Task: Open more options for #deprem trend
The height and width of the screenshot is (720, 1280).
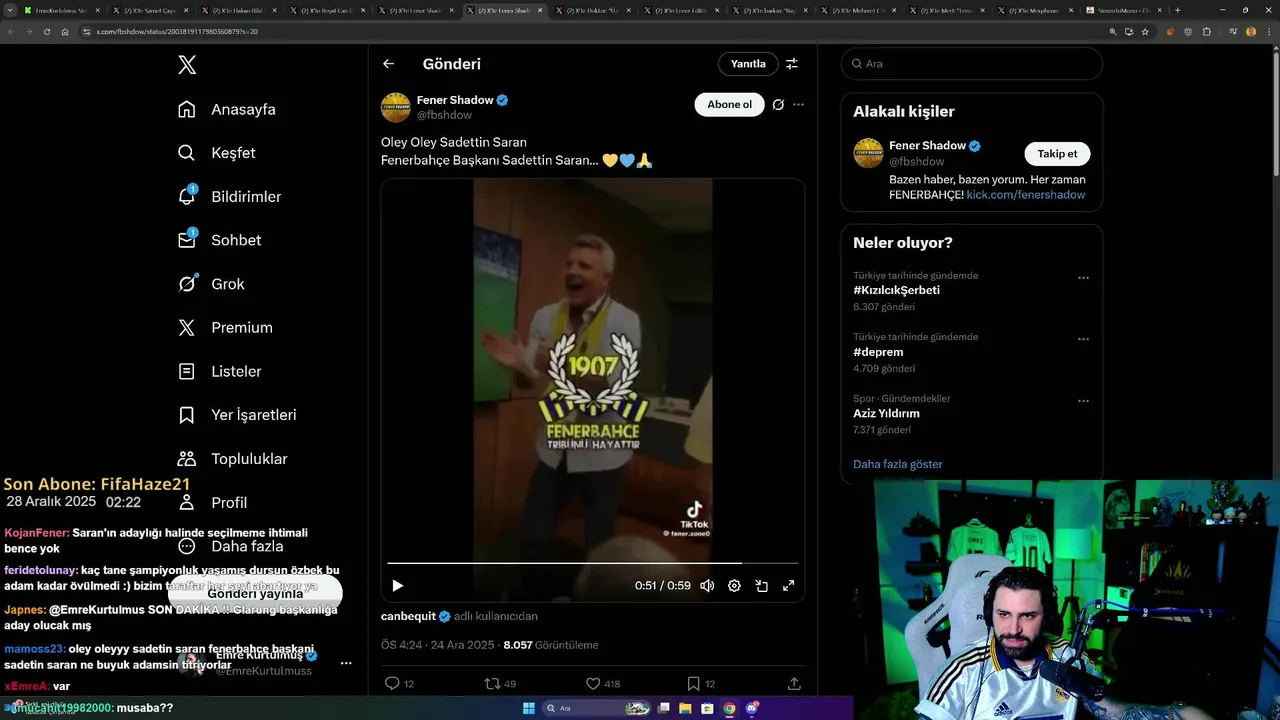Action: (1083, 339)
